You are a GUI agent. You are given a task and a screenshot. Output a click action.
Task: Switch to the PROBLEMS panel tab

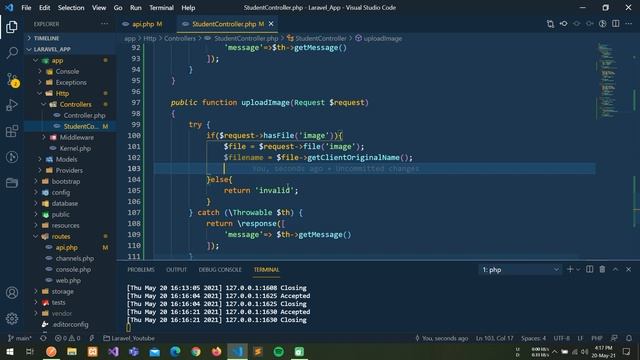(141, 270)
